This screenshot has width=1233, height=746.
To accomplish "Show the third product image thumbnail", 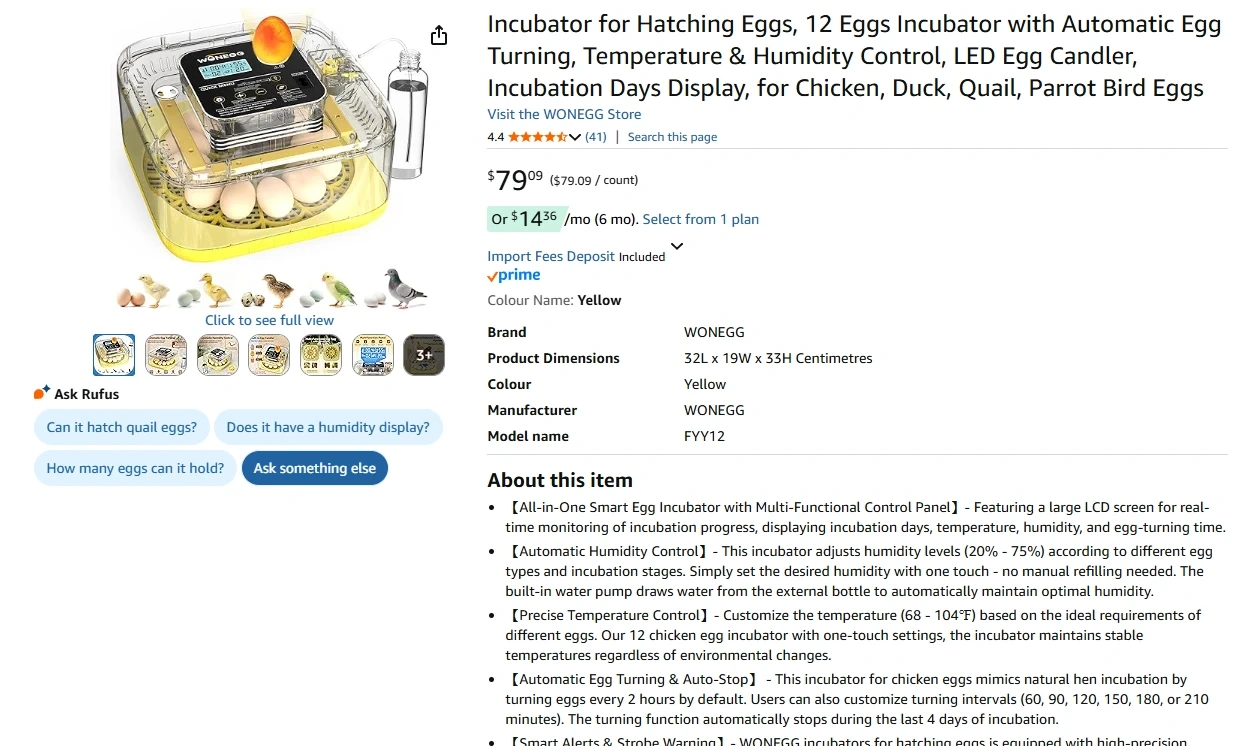I will click(x=217, y=355).
